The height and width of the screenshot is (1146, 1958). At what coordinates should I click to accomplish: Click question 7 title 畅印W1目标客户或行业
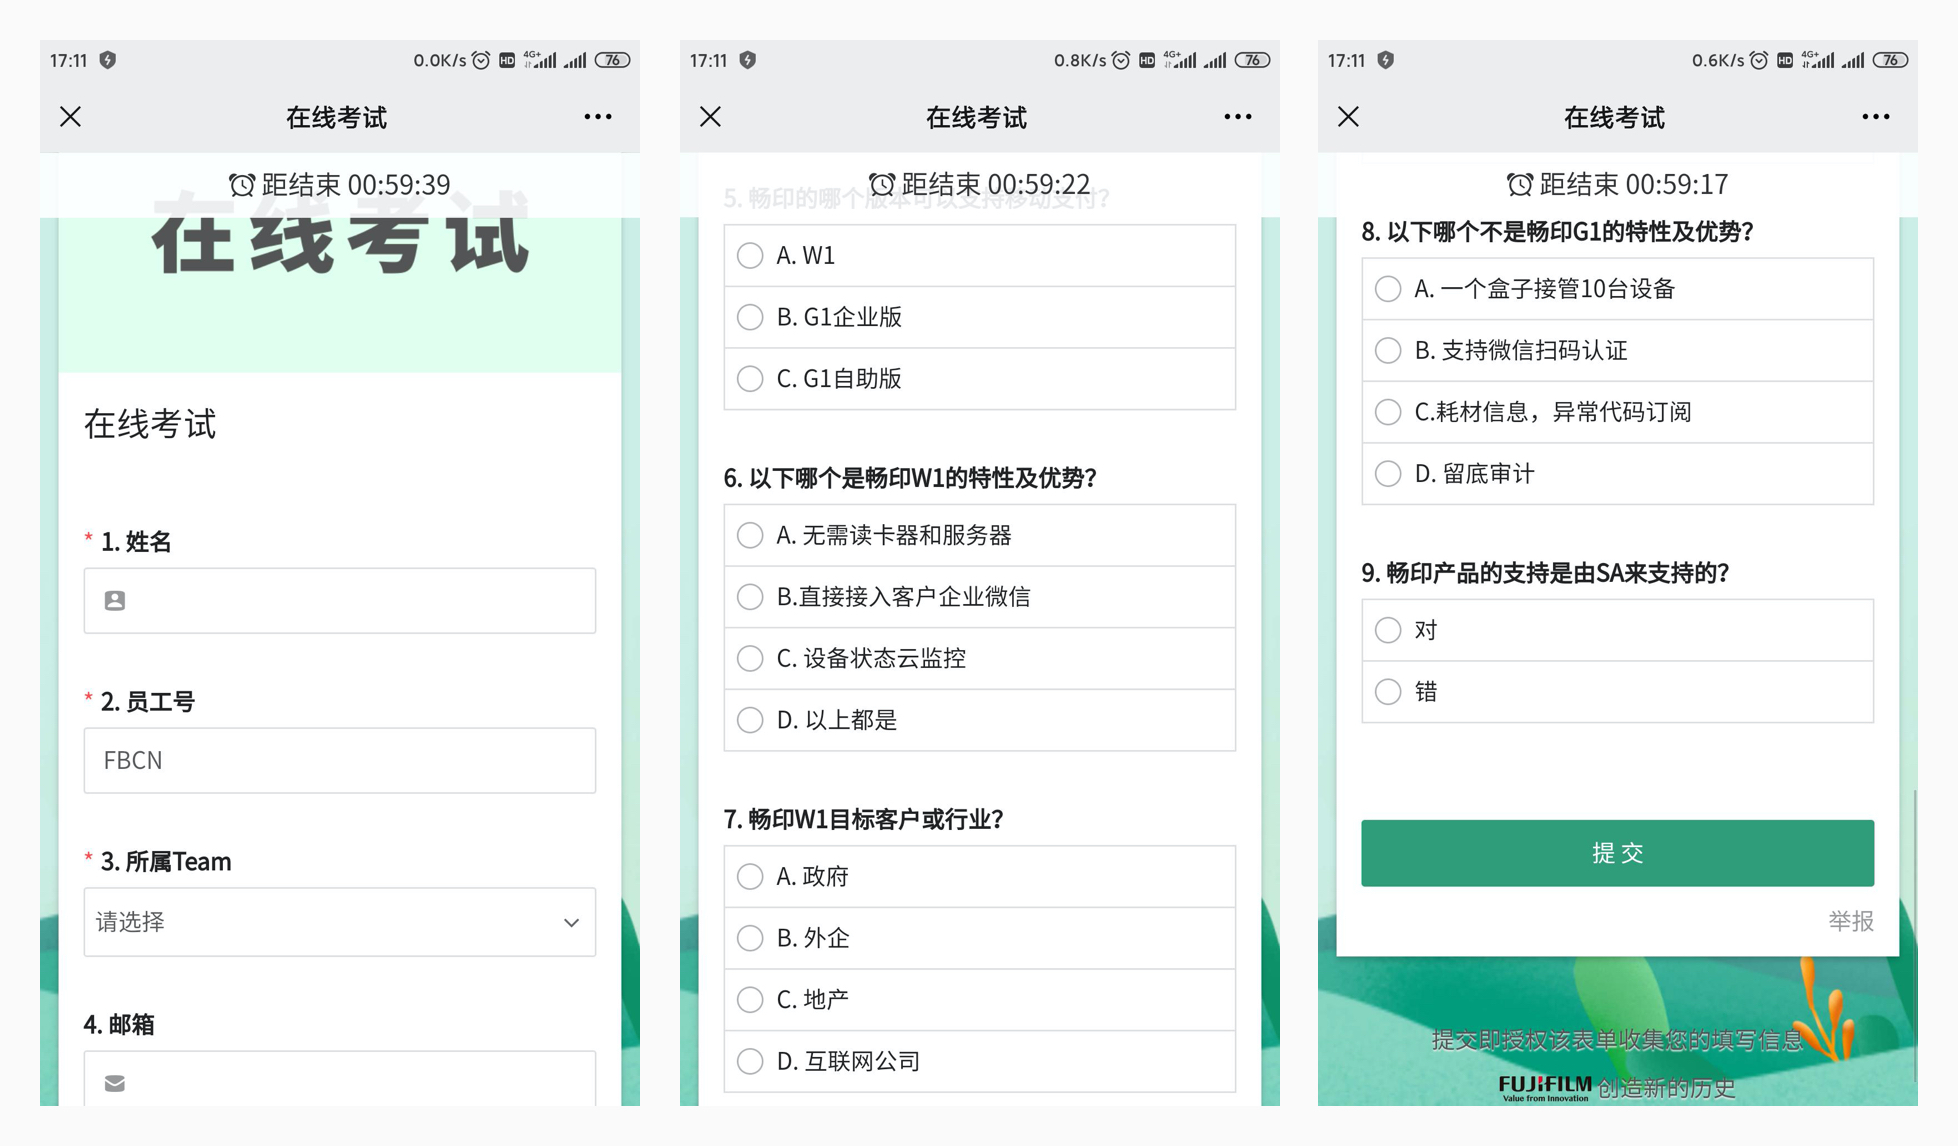point(863,819)
